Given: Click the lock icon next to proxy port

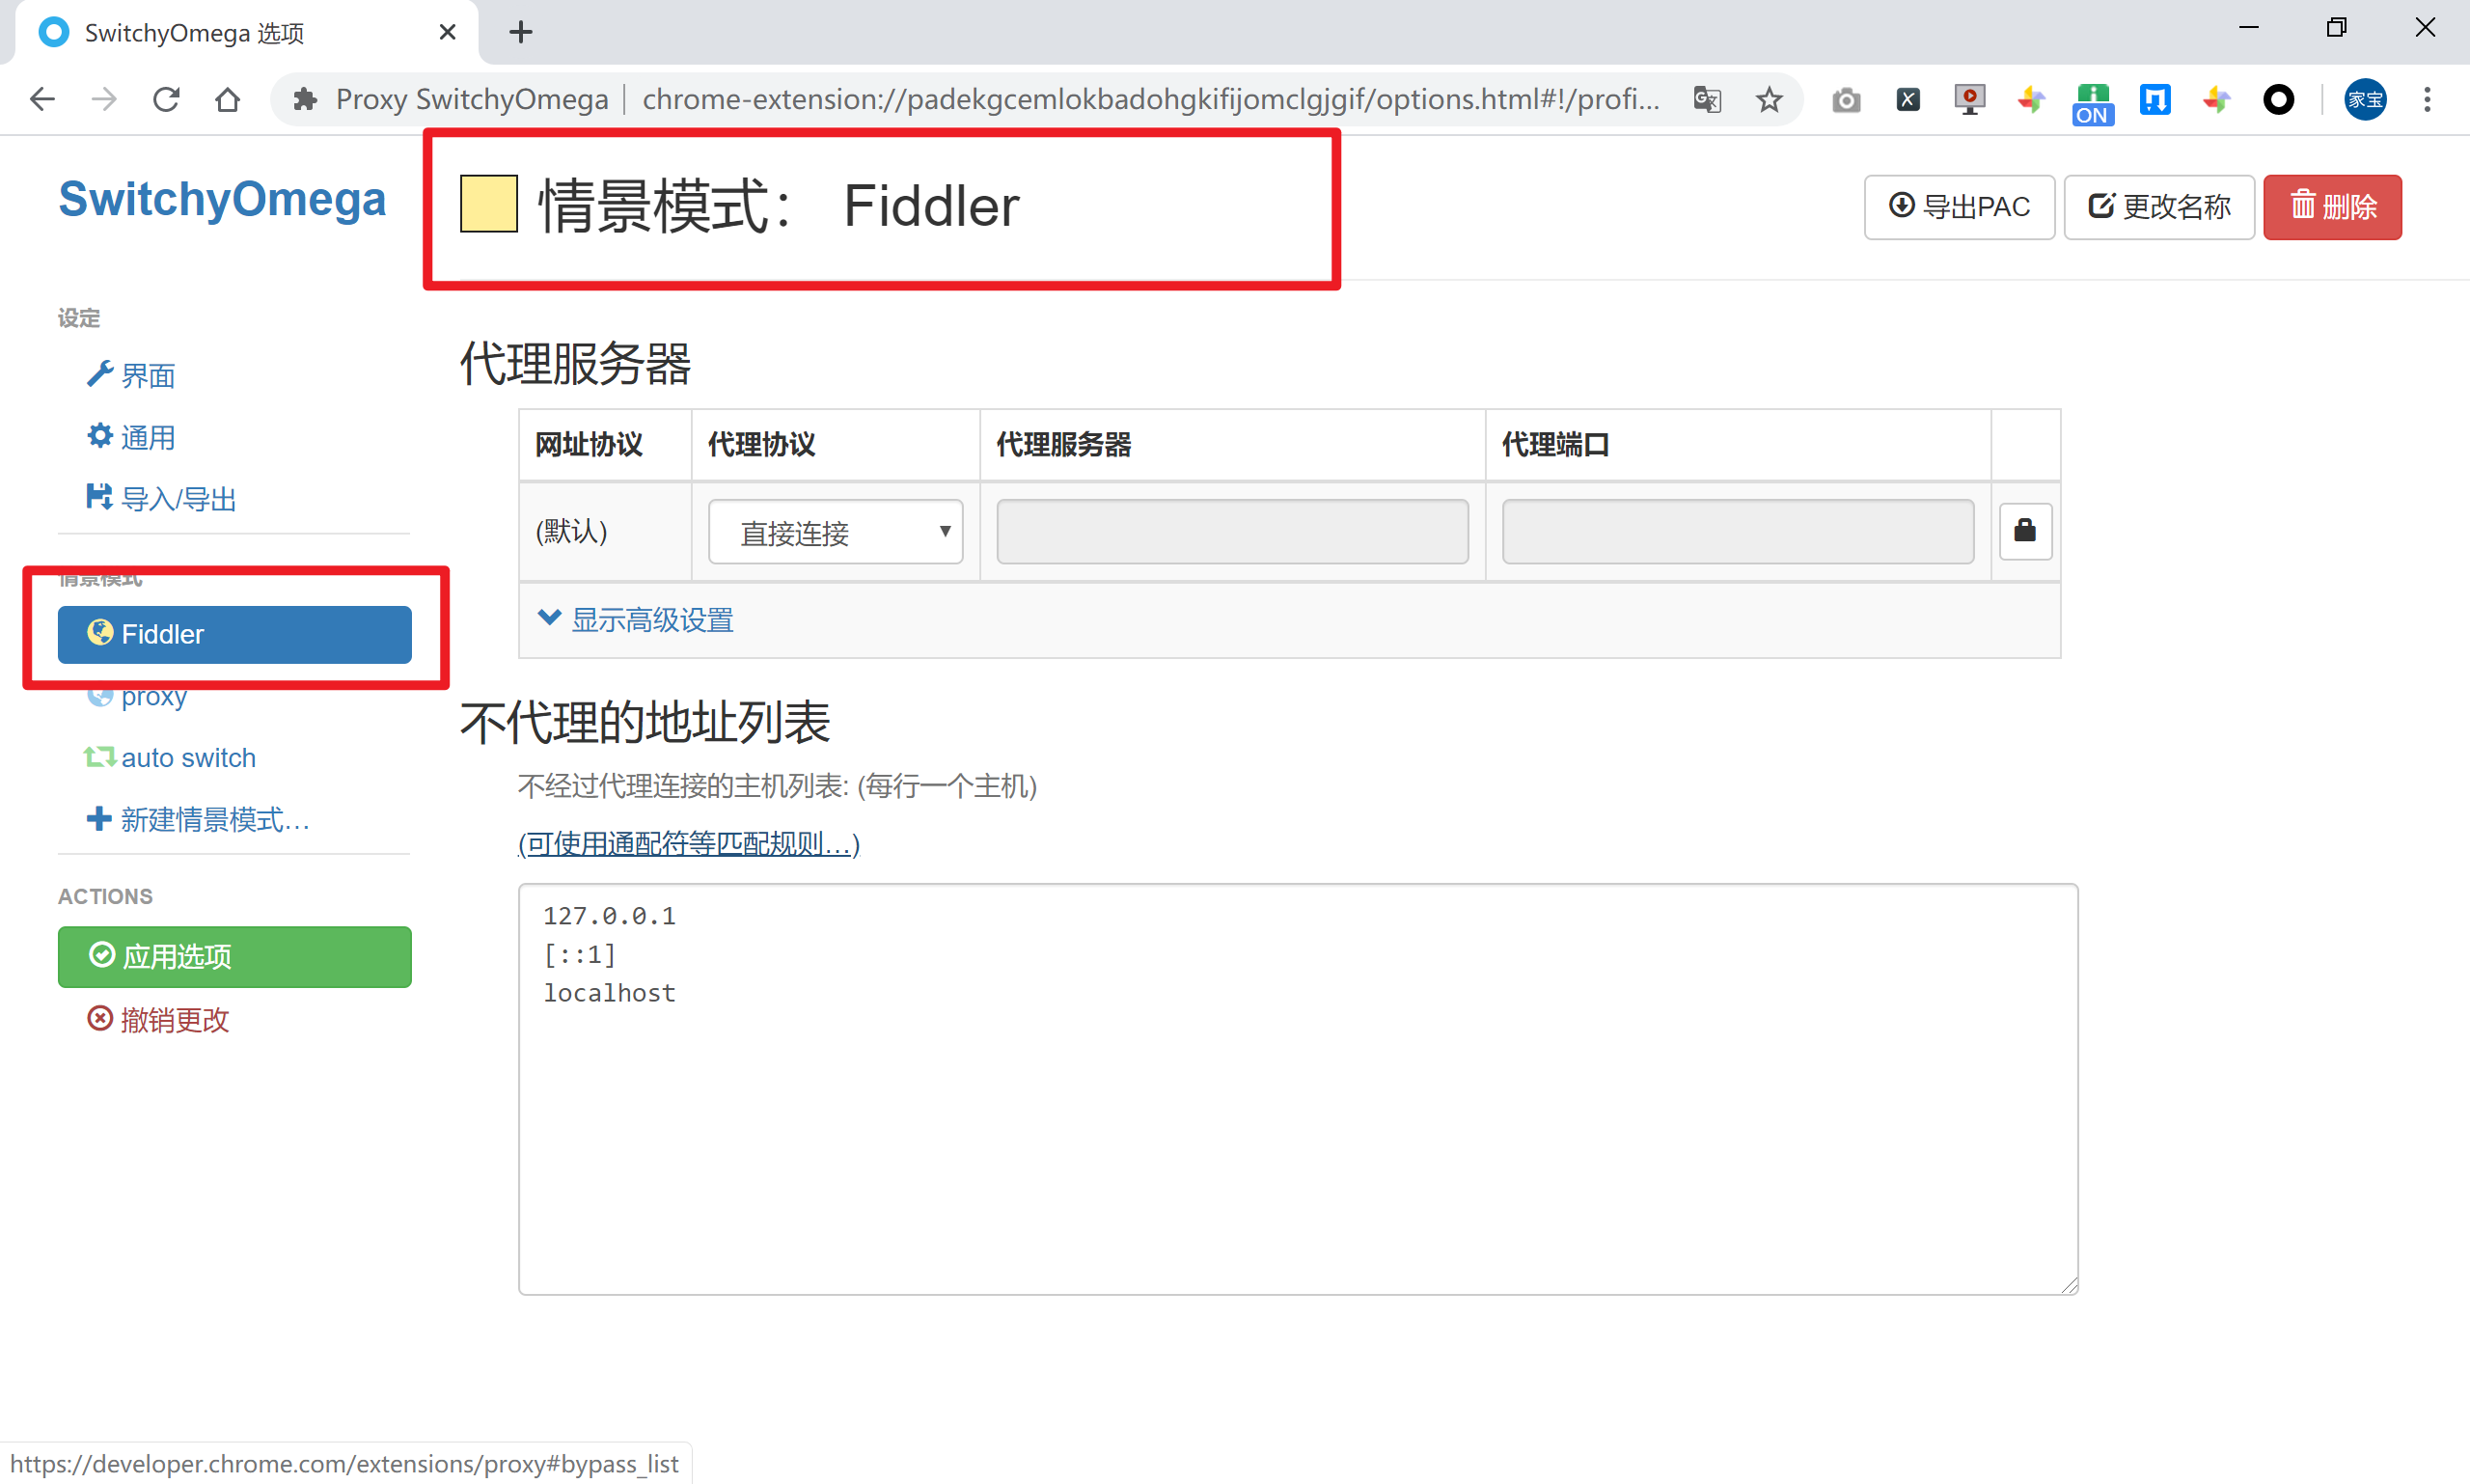Looking at the screenshot, I should [x=2023, y=531].
